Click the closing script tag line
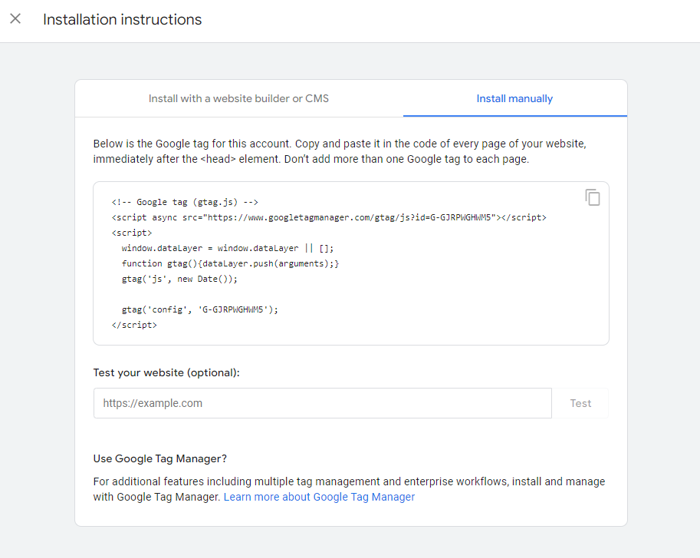 (x=134, y=324)
